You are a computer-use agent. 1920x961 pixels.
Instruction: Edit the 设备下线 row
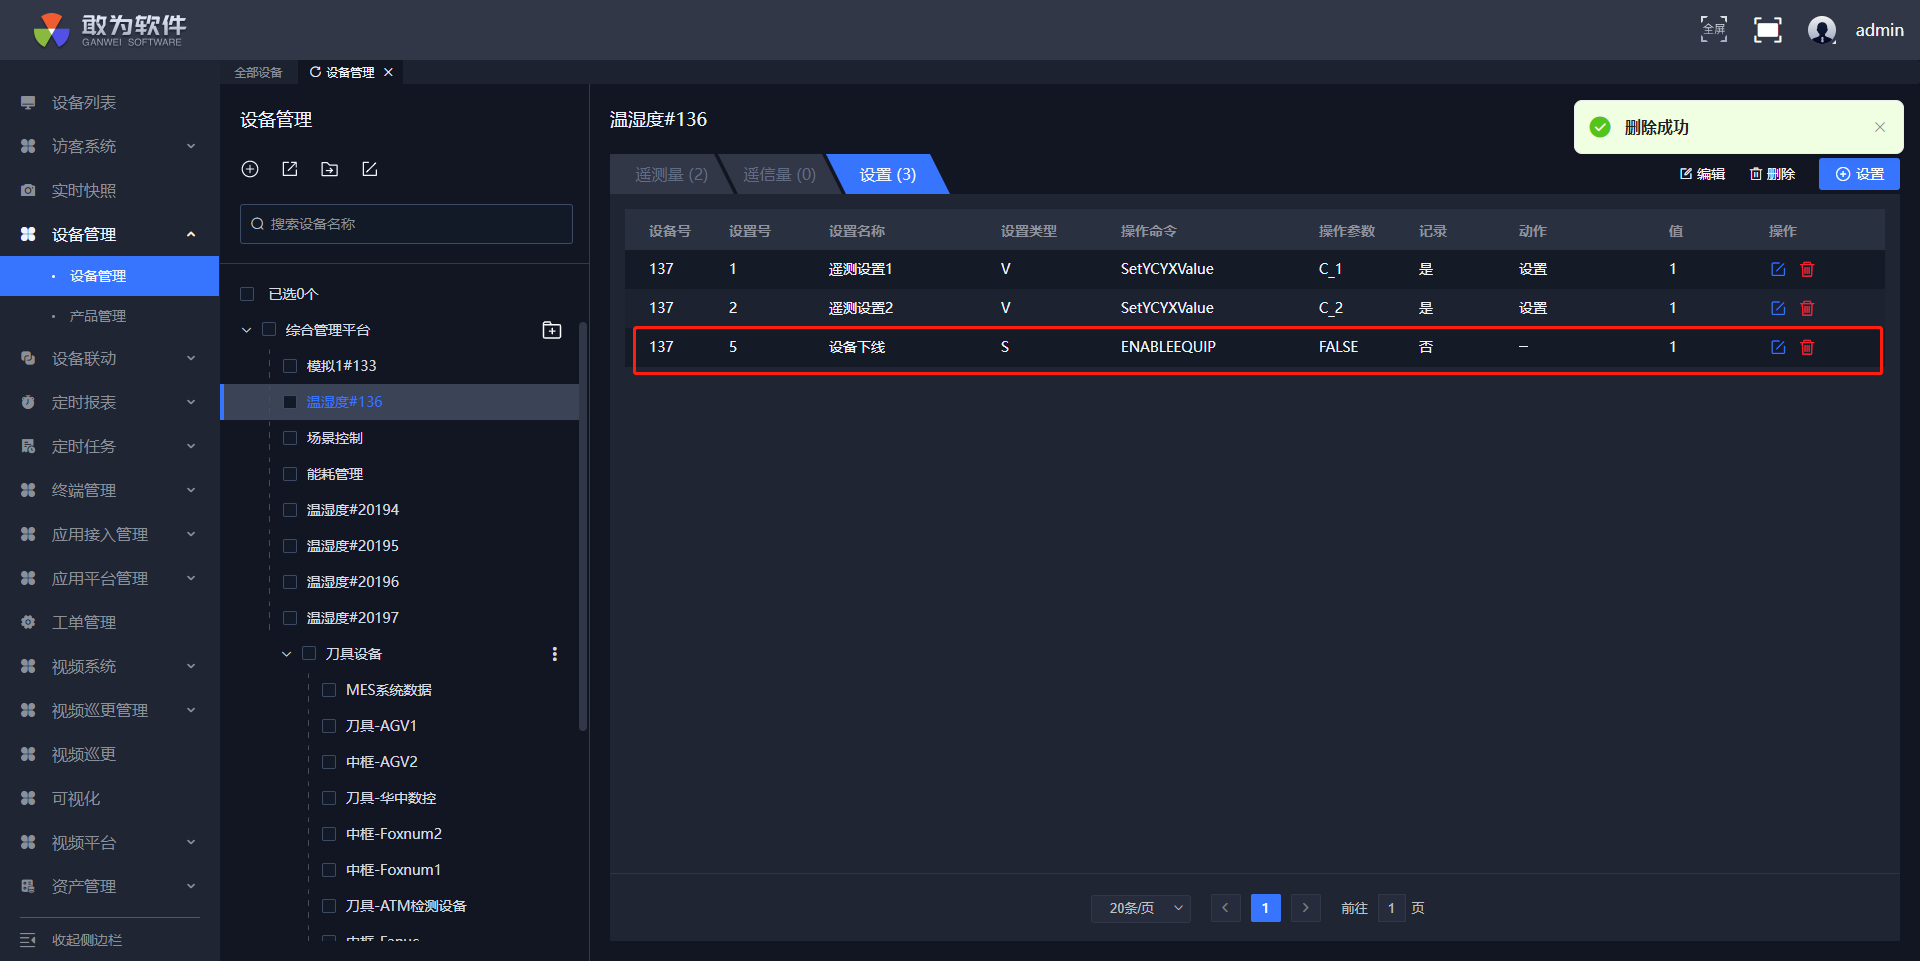pos(1778,347)
